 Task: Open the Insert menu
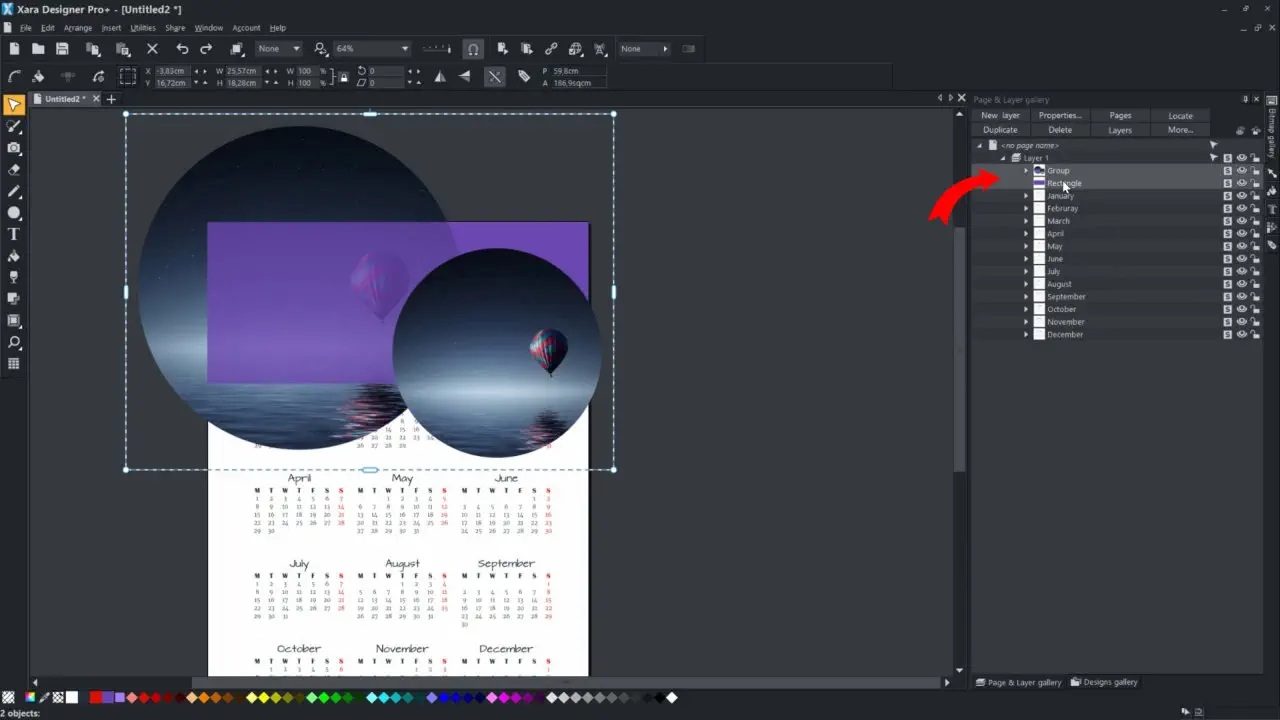pyautogui.click(x=111, y=28)
